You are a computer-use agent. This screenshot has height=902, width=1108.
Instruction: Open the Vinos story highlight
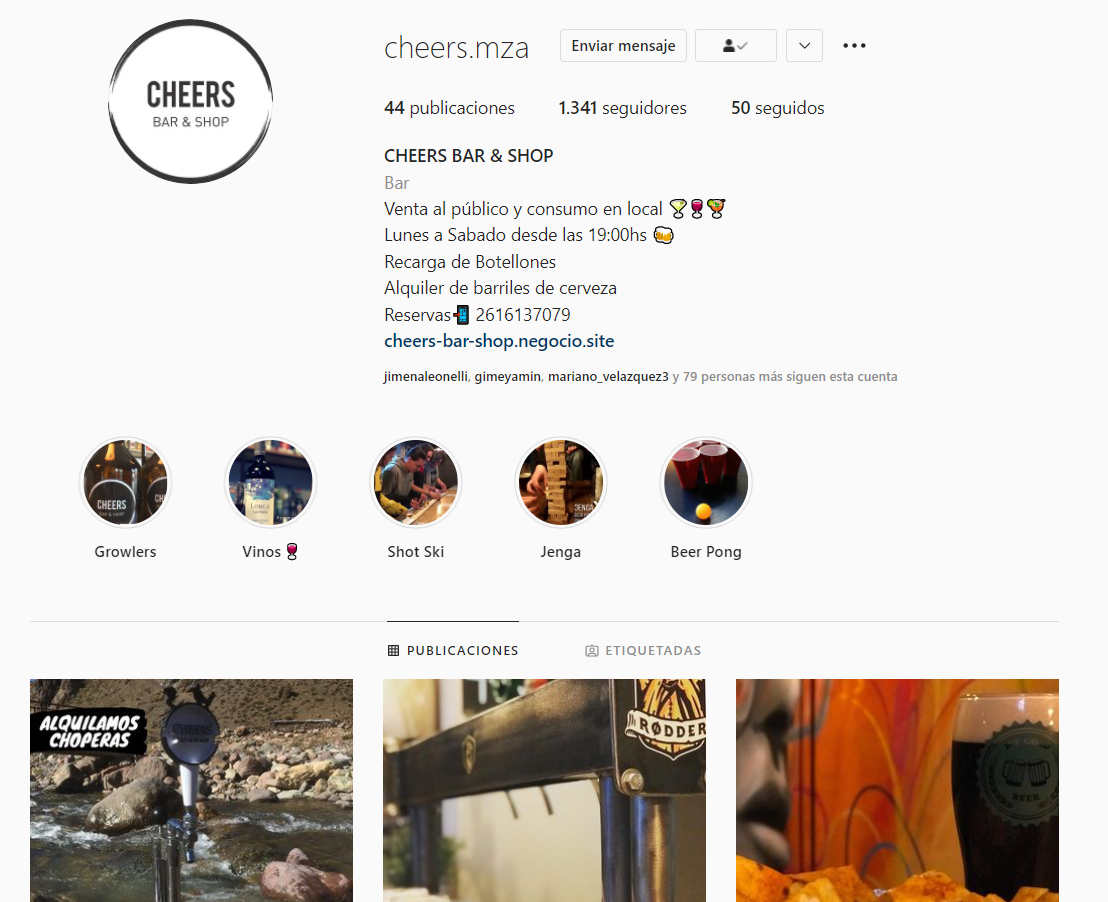[x=271, y=483]
